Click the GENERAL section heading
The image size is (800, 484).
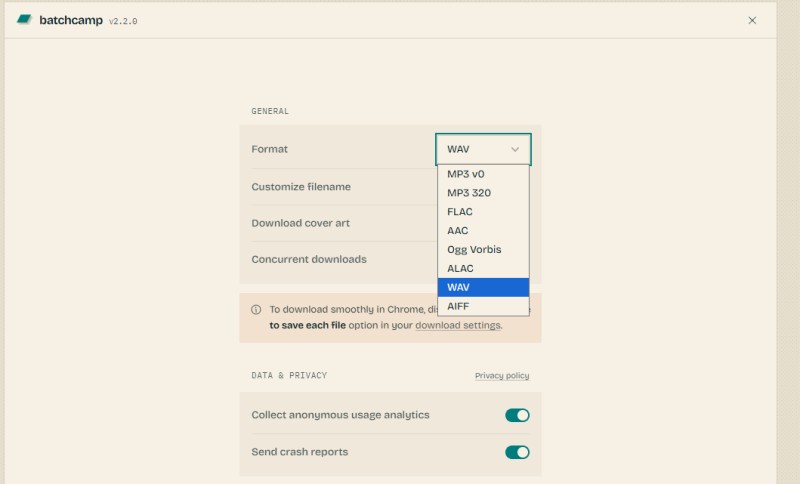(x=270, y=111)
